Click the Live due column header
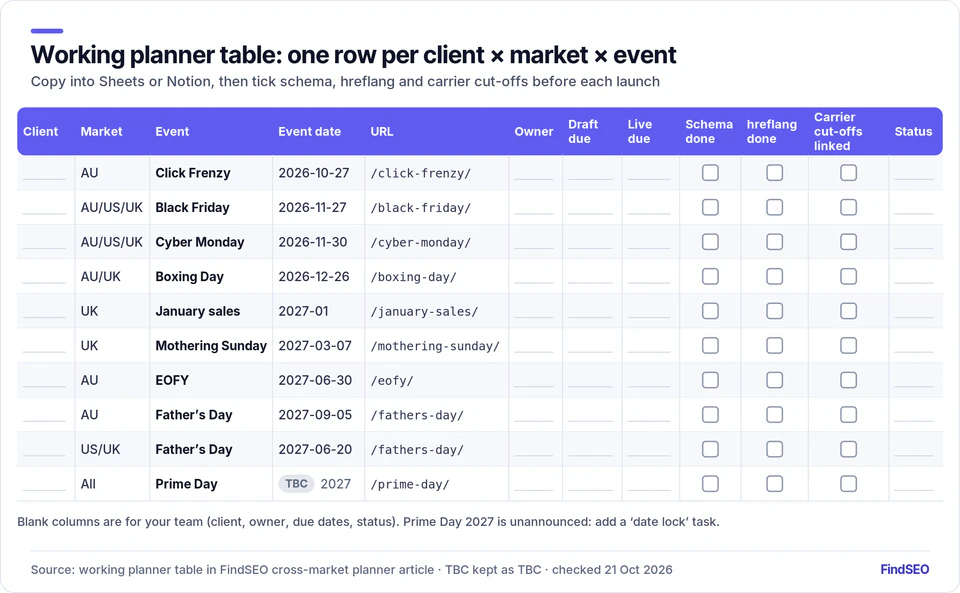This screenshot has height=593, width=960. [640, 132]
